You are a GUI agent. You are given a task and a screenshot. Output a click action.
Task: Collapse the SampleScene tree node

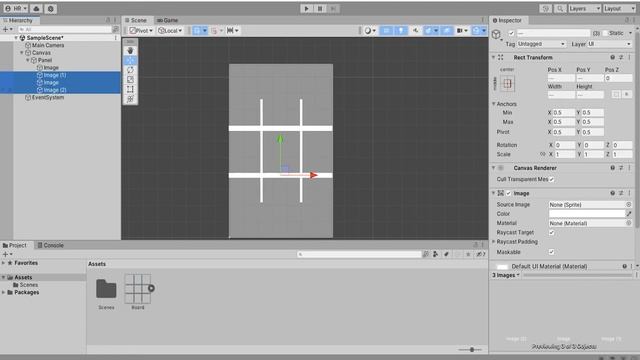(16, 38)
